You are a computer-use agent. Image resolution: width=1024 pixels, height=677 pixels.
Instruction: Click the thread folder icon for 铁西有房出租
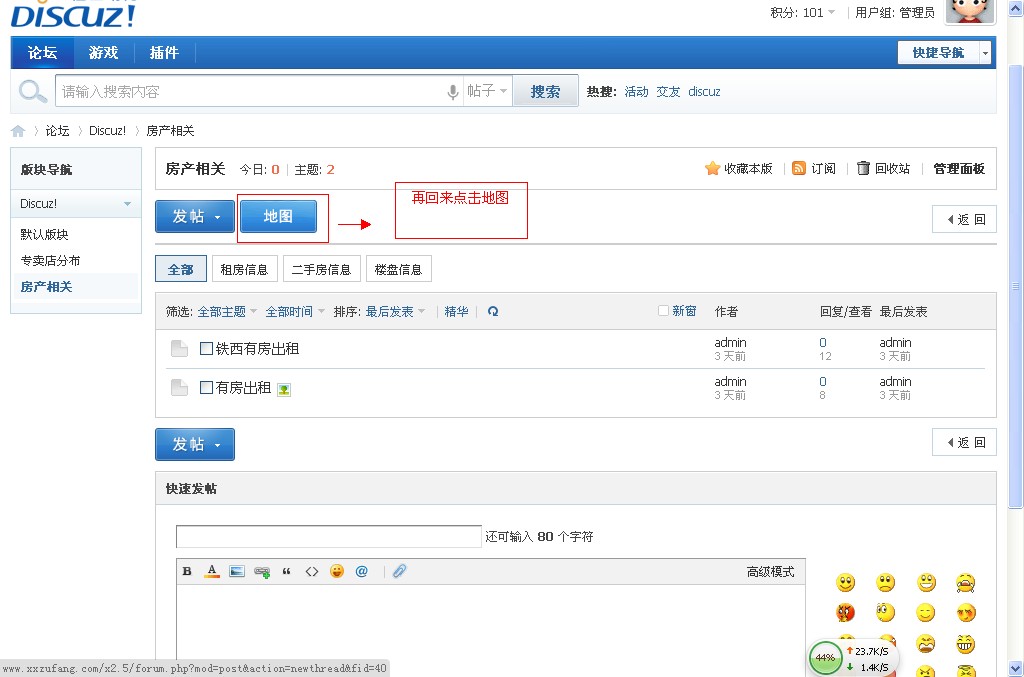[x=180, y=349]
